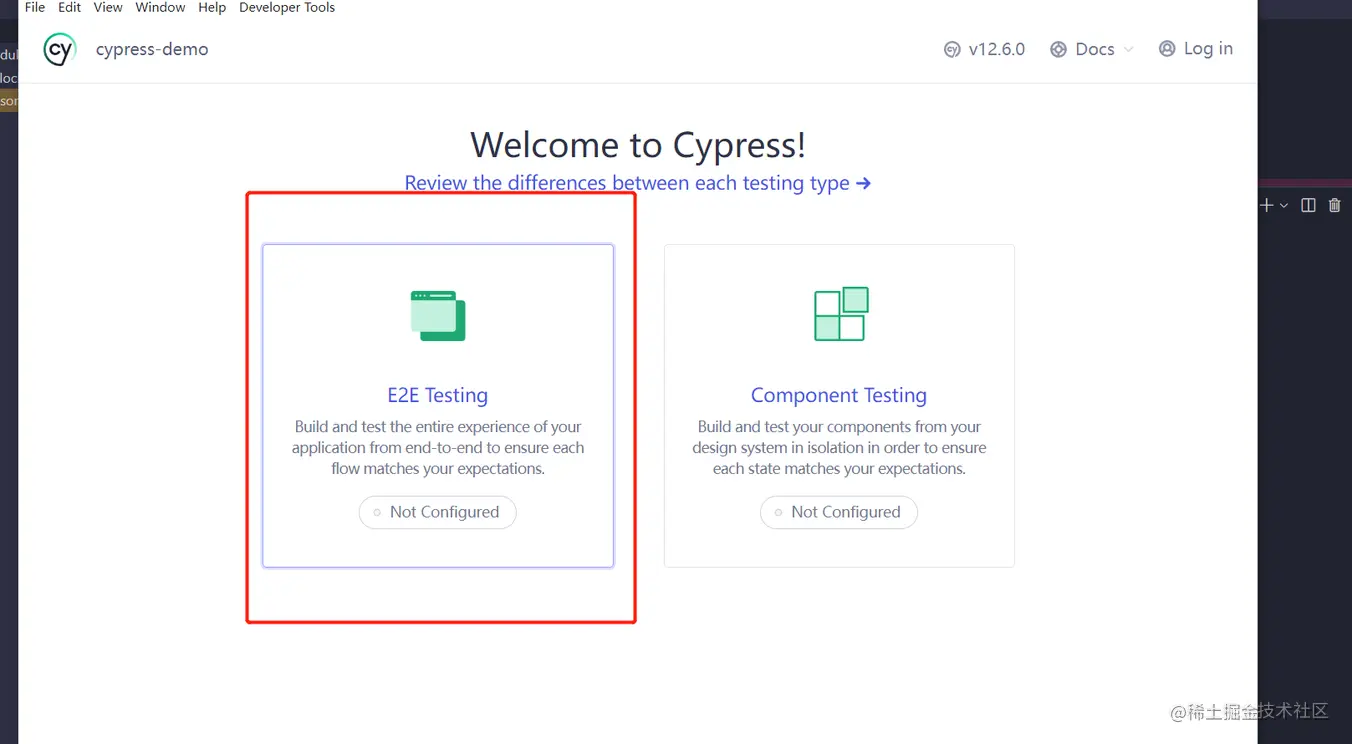
Task: Open the differences between testing types link
Action: (638, 183)
